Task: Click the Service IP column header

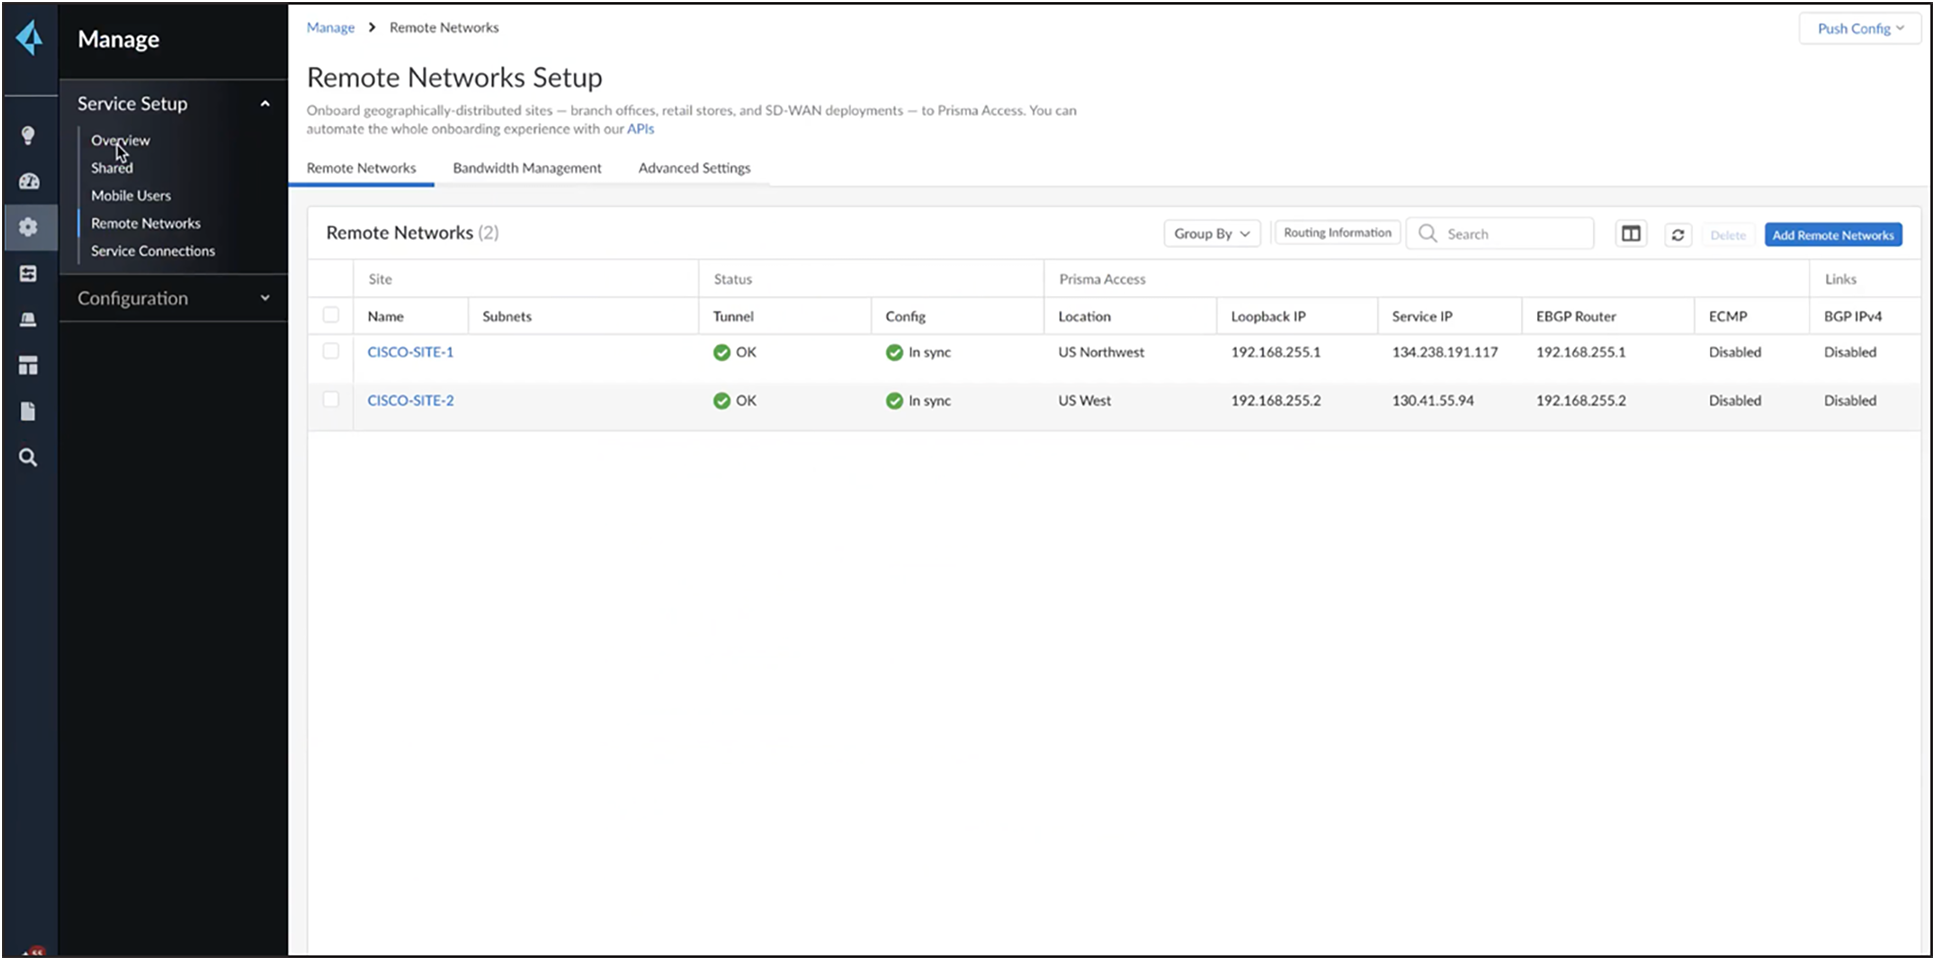Action: 1422,316
